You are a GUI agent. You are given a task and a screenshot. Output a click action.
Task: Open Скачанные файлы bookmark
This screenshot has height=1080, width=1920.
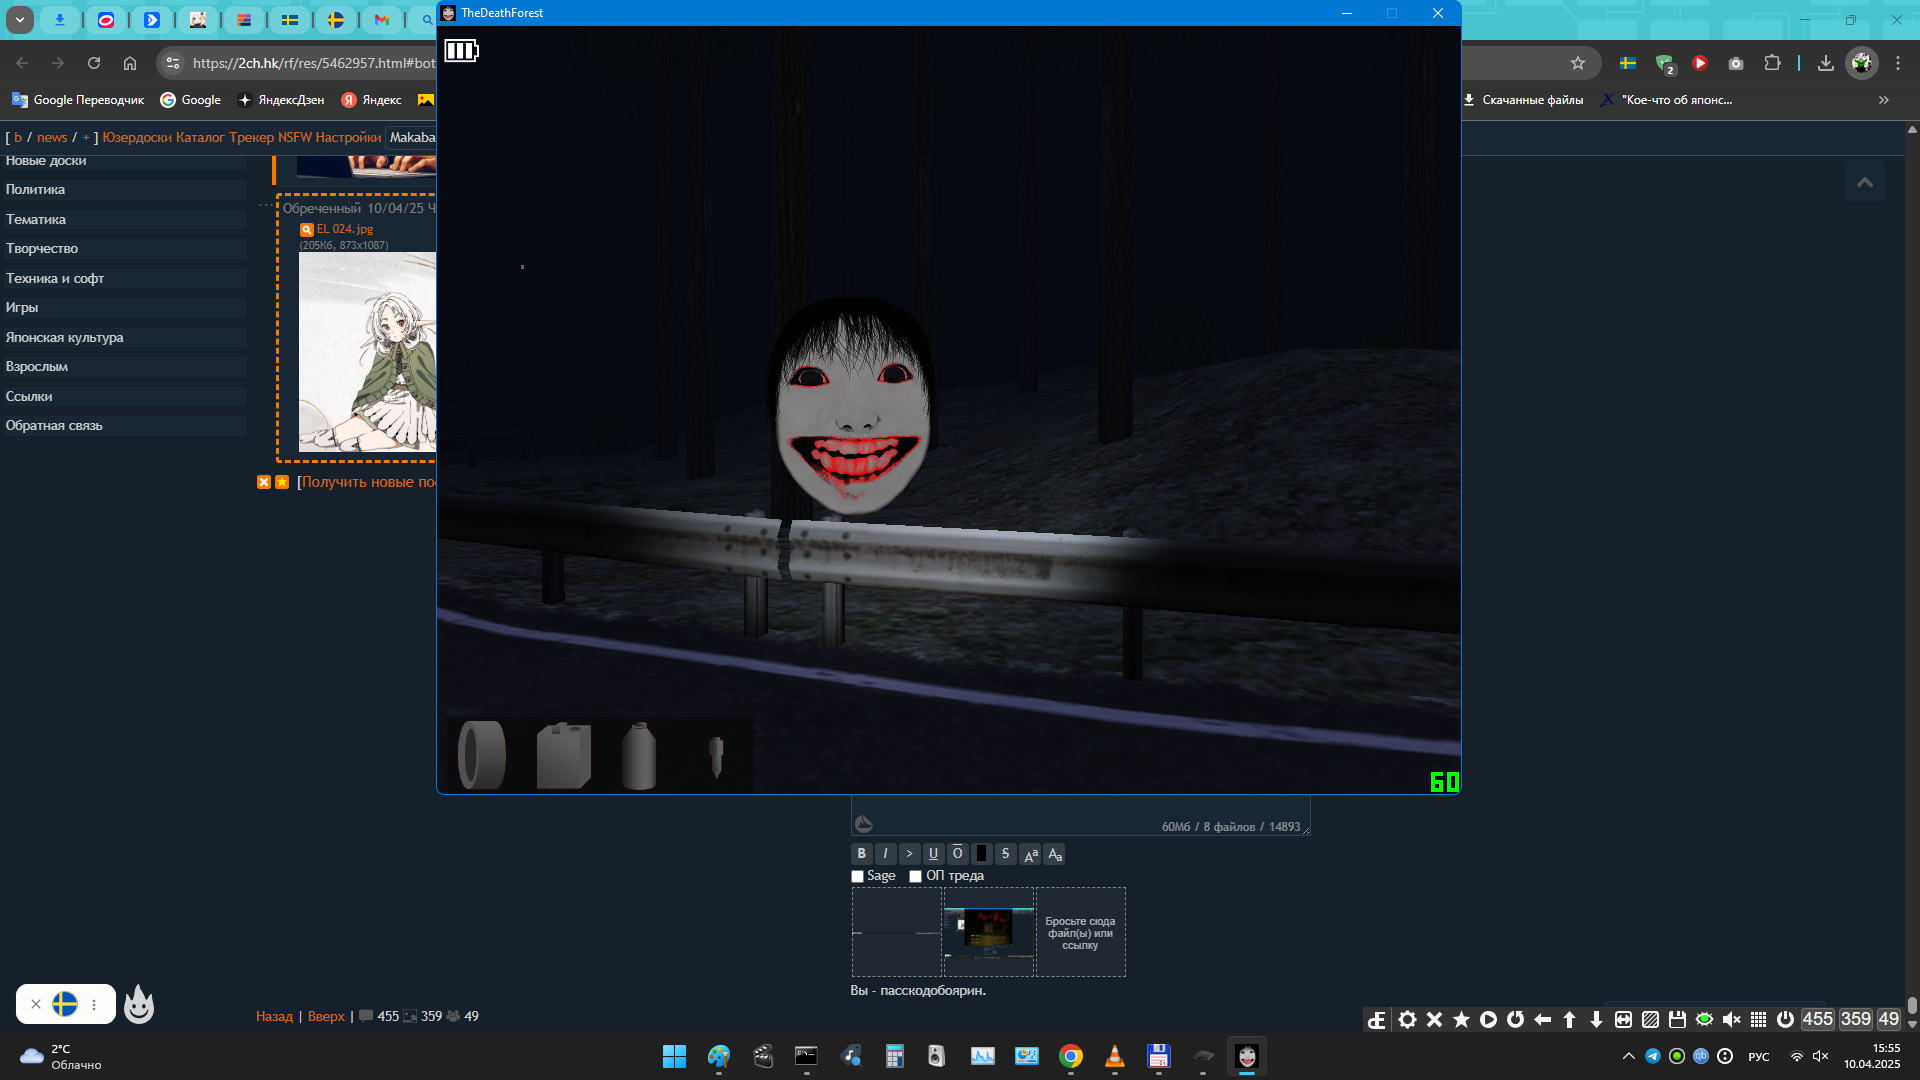(x=1523, y=100)
